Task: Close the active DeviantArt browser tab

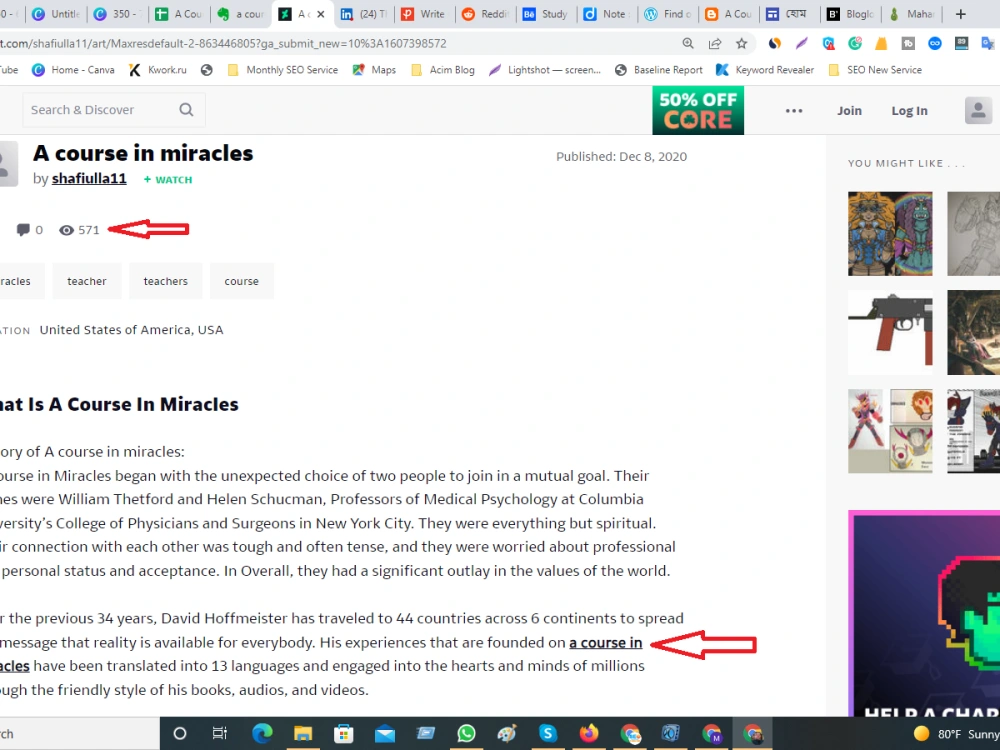Action: (x=321, y=14)
